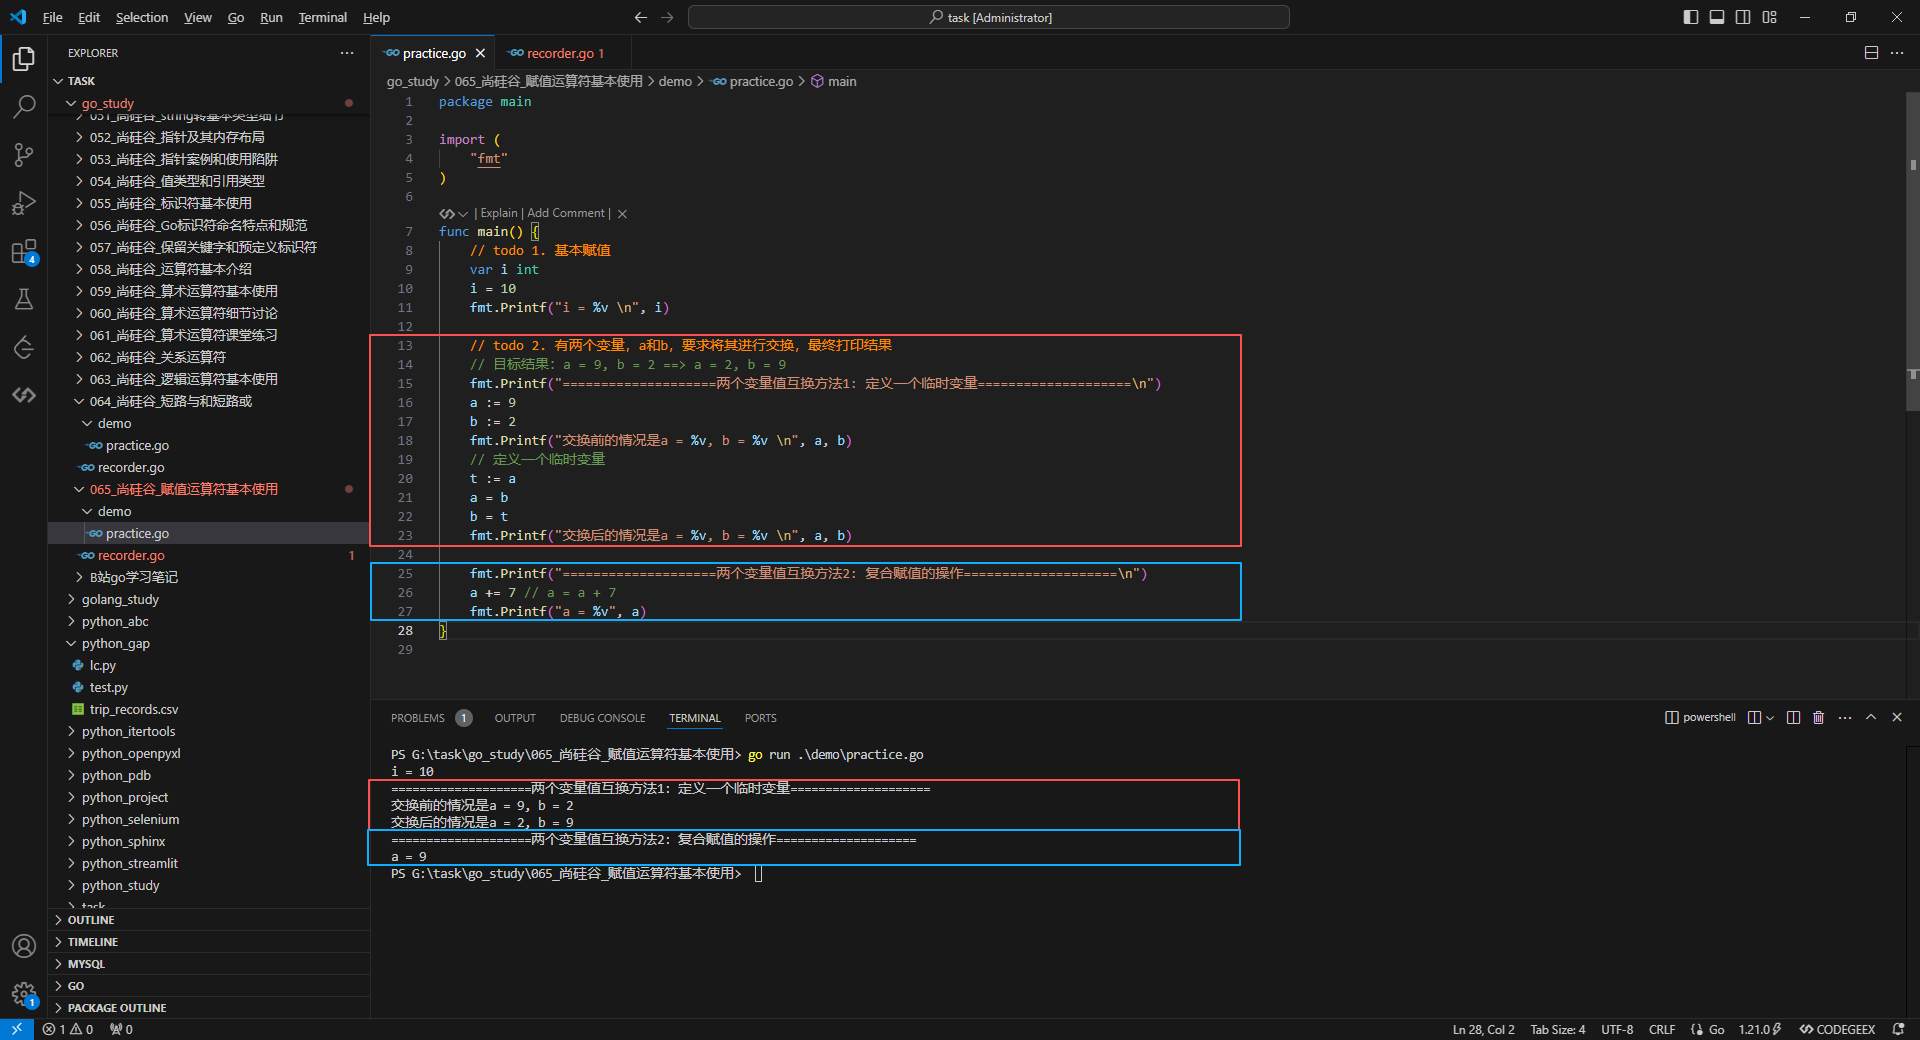This screenshot has width=1920, height=1040.
Task: Expand folder 052_尚硅谷_指针及其内存布局
Action: click(209, 137)
